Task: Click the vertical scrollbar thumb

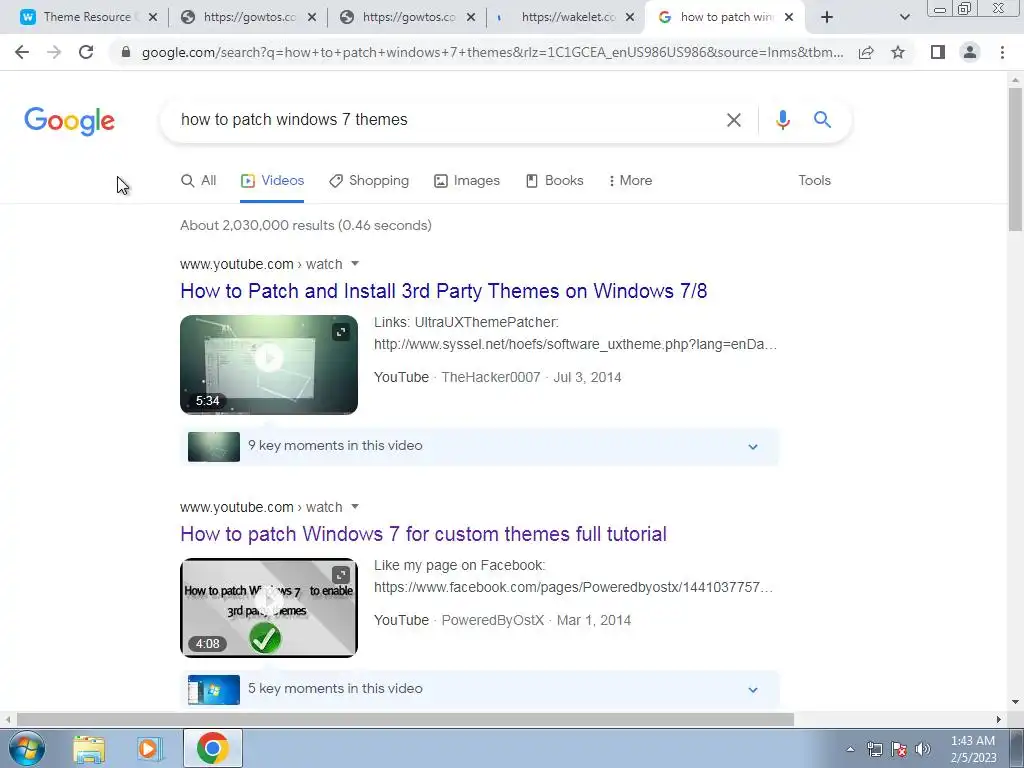Action: (x=1015, y=159)
